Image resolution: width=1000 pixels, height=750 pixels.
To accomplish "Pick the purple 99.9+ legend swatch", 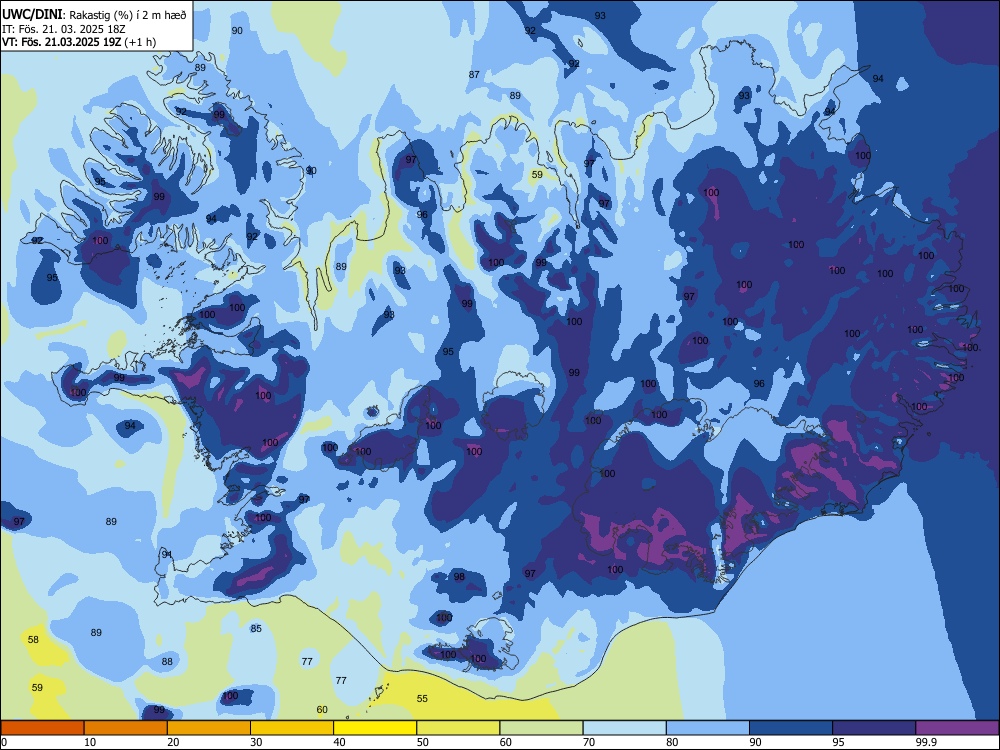I will click(x=957, y=728).
